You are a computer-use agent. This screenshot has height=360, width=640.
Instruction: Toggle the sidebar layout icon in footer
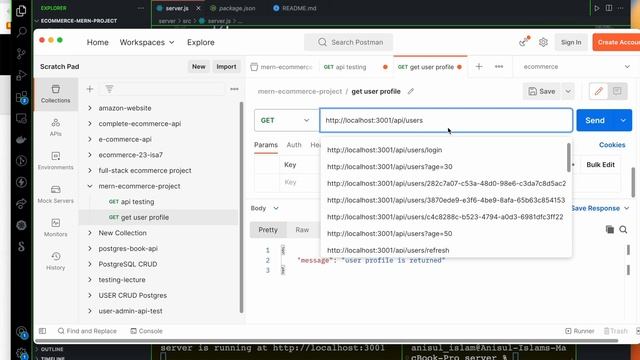click(x=42, y=331)
